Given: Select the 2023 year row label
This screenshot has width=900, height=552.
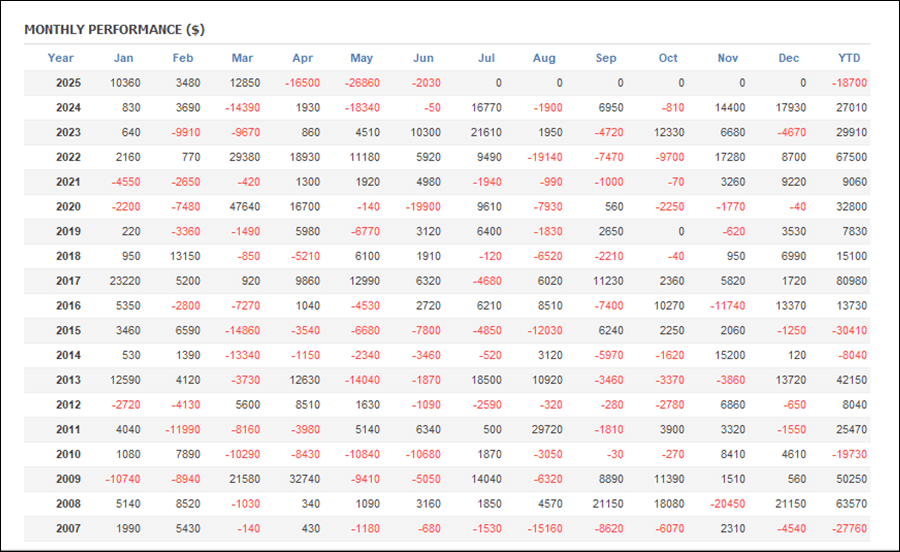Looking at the screenshot, I should point(68,132).
